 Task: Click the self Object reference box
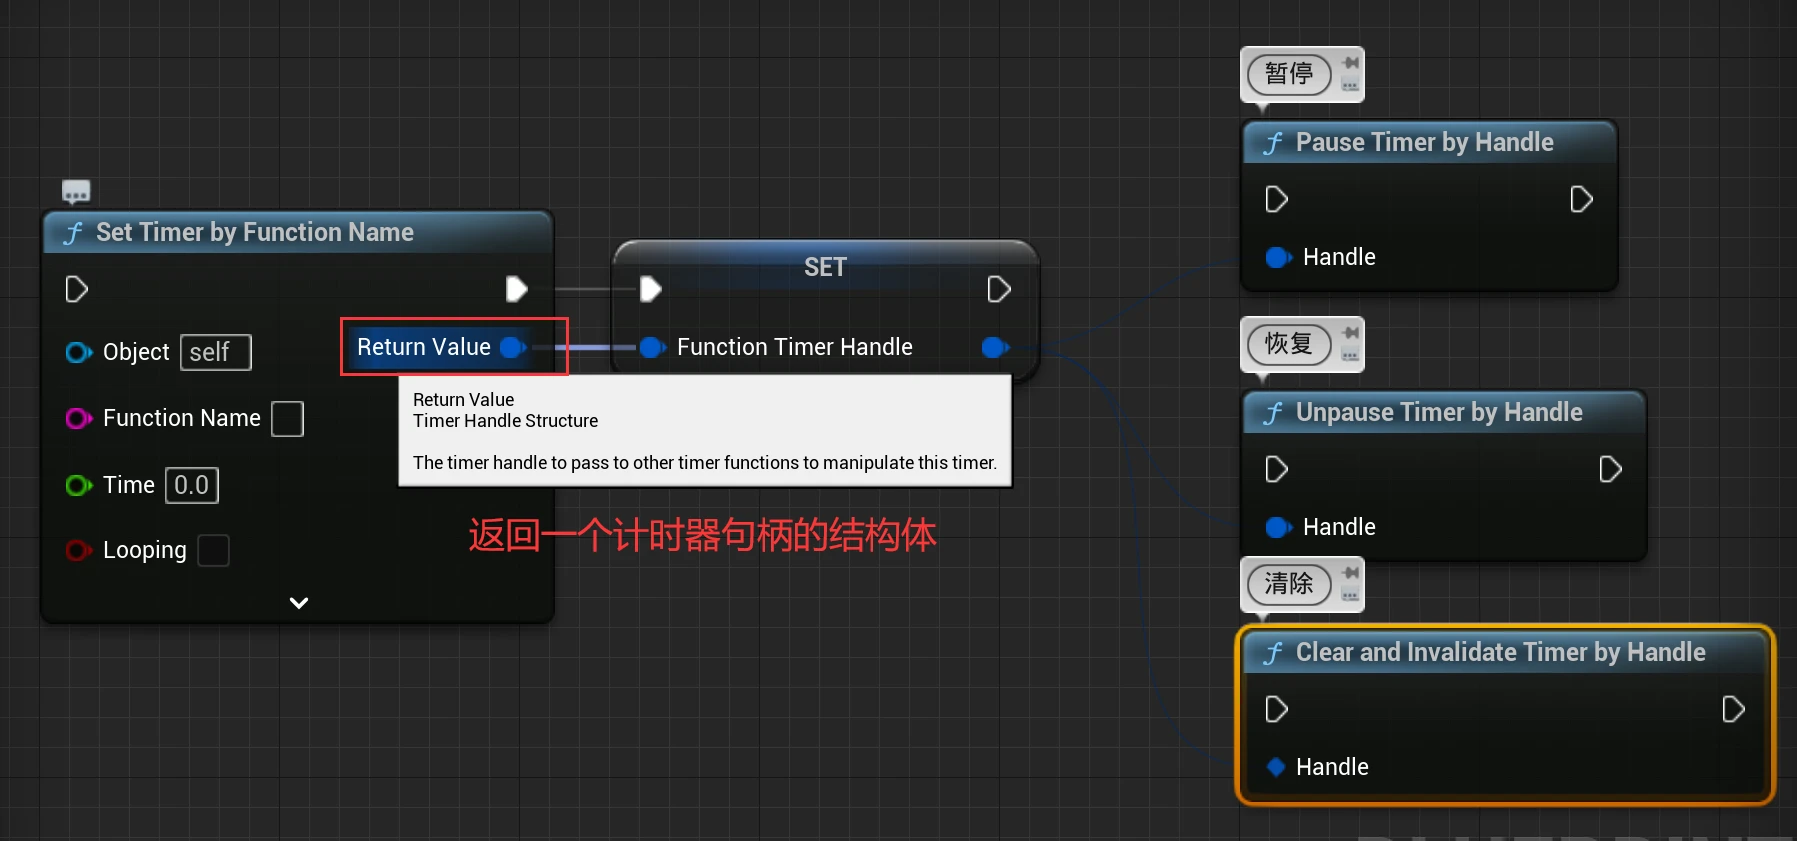[215, 352]
